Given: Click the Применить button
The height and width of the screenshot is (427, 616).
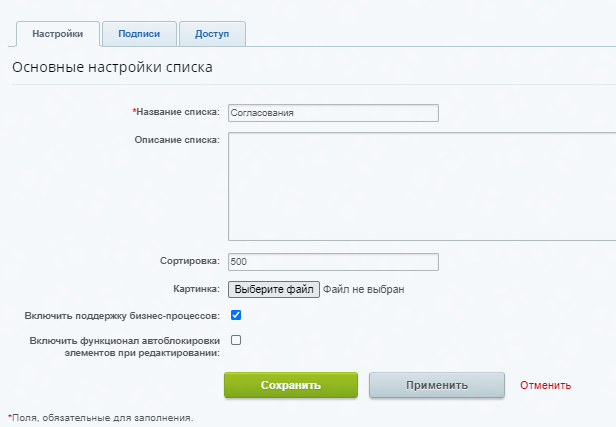Looking at the screenshot, I should [436, 385].
